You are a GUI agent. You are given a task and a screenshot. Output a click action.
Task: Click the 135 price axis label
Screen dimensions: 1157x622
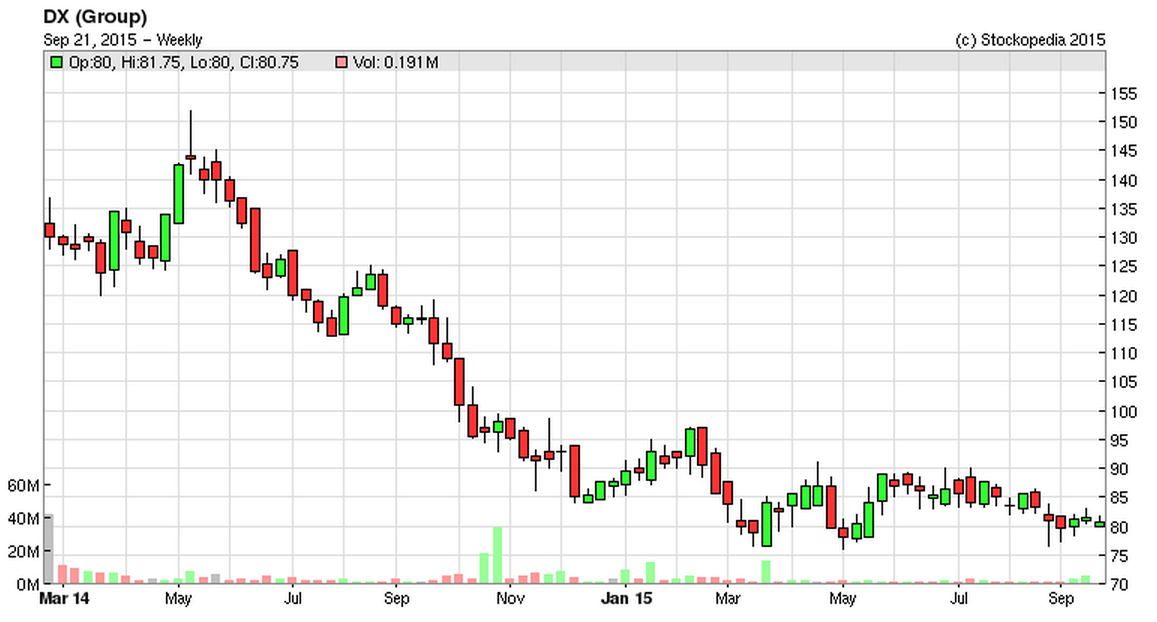(1124, 209)
